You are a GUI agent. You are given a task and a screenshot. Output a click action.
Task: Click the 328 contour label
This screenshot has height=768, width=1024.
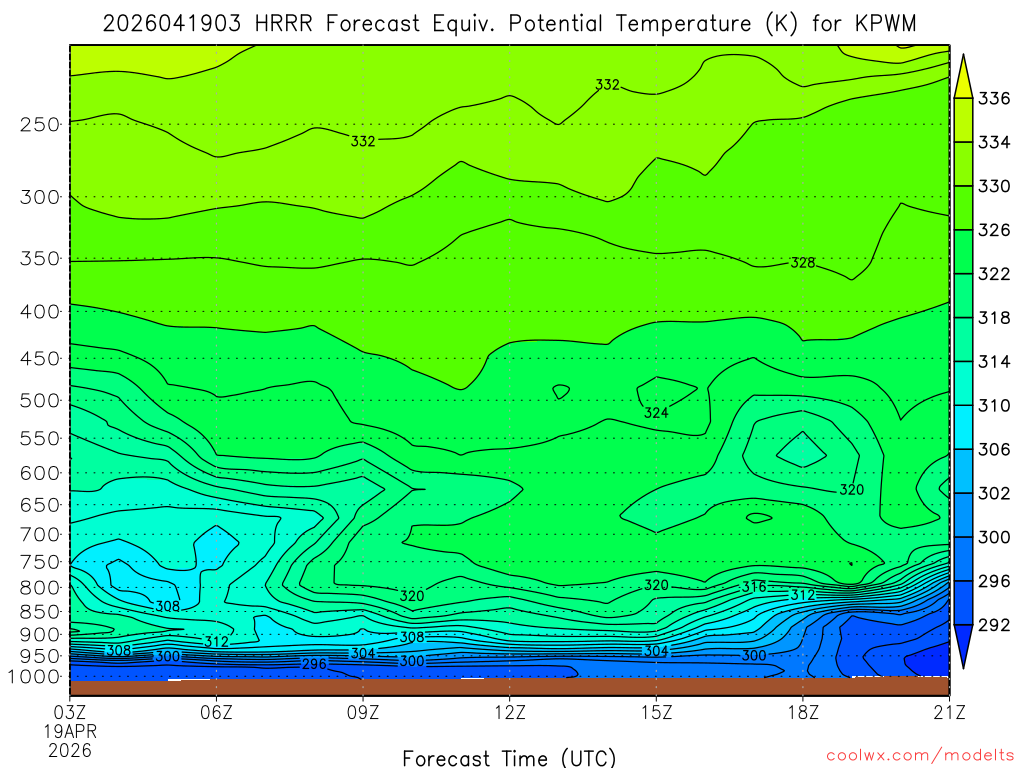803,263
